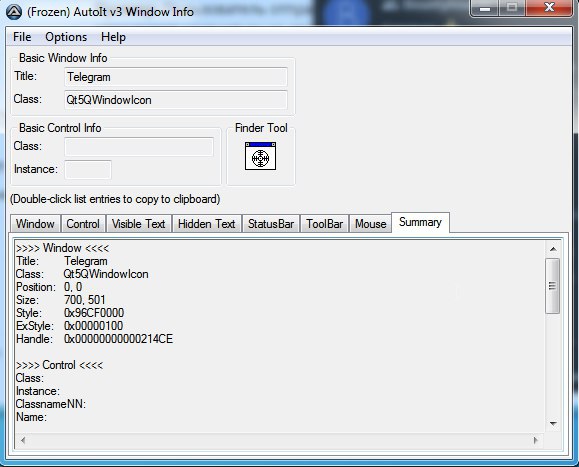This screenshot has width=579, height=467.
Task: Switch to the Visible Text tab
Action: tap(138, 224)
